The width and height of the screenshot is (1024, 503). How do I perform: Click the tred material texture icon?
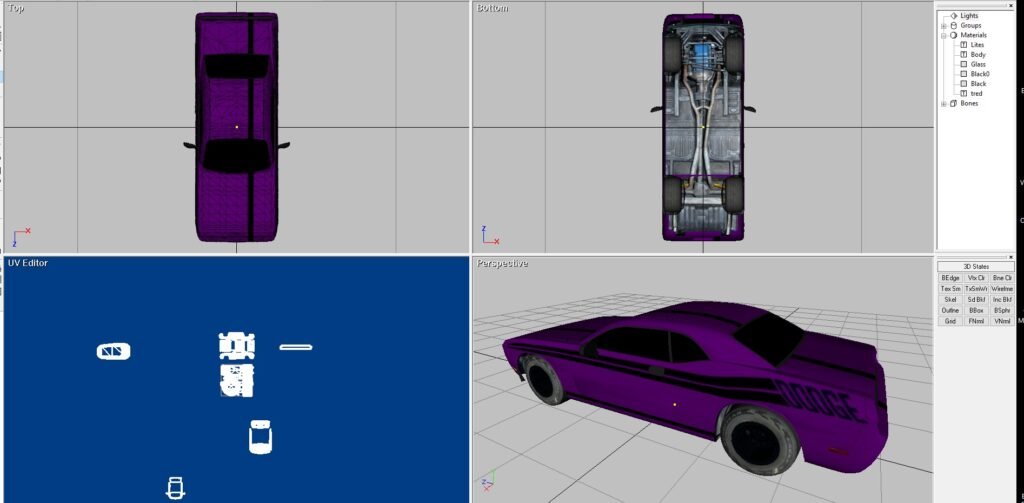pos(963,94)
